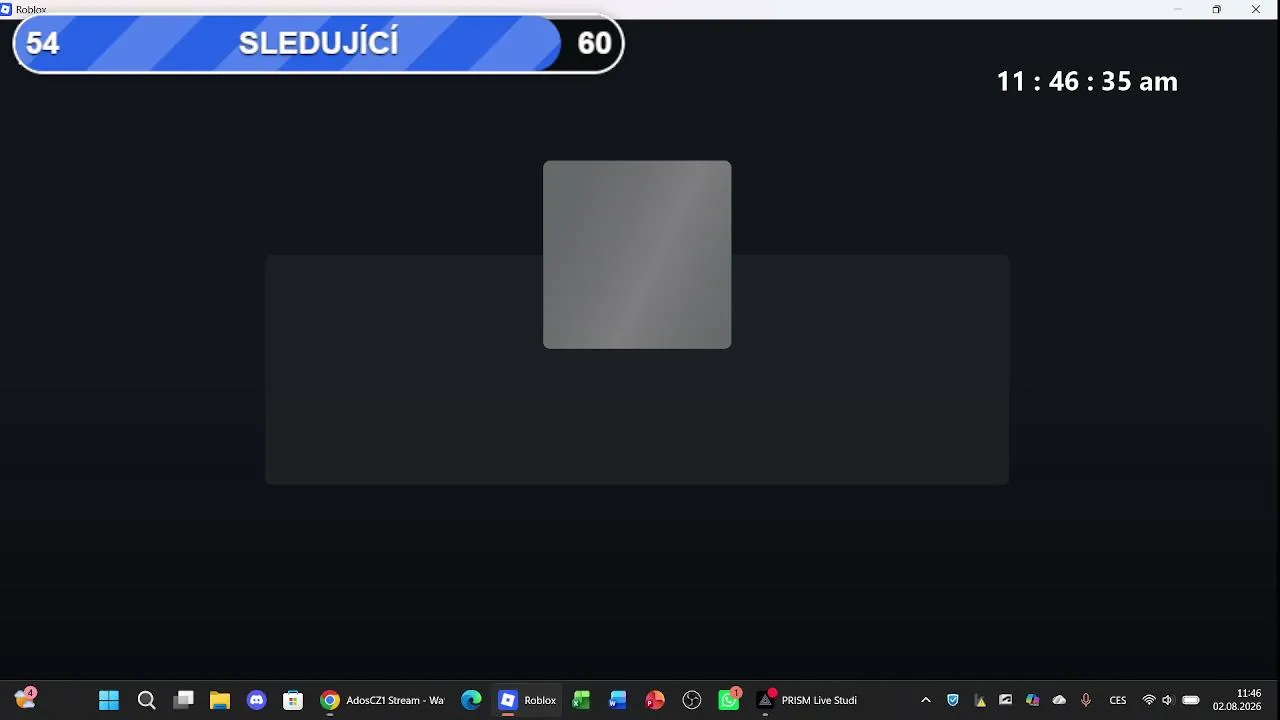Select the Roblox taskbar button
This screenshot has height=720, width=1280.
click(x=528, y=700)
